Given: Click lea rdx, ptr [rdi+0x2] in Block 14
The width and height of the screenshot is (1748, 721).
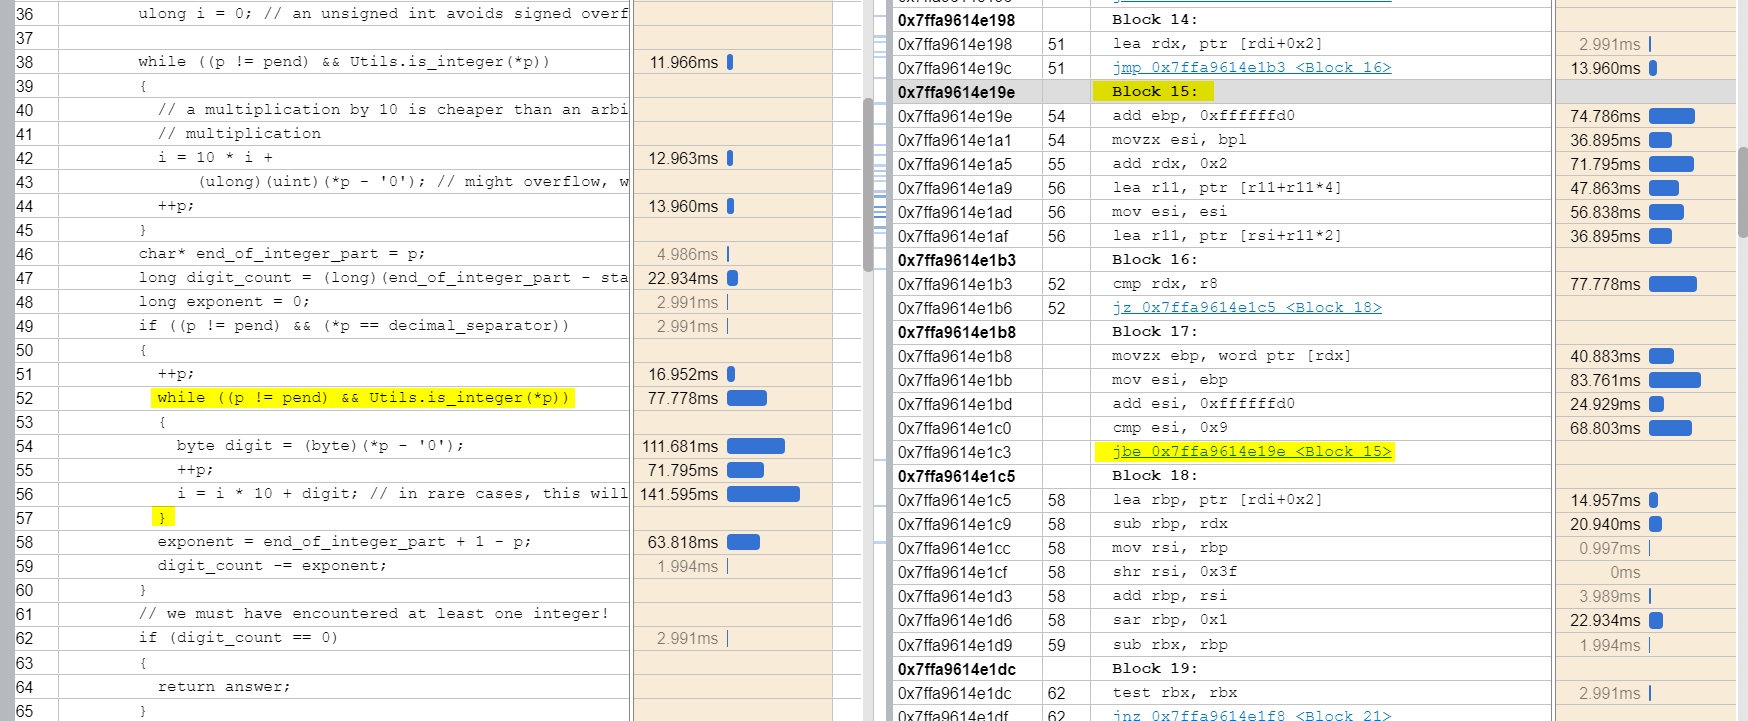Looking at the screenshot, I should point(1217,44).
